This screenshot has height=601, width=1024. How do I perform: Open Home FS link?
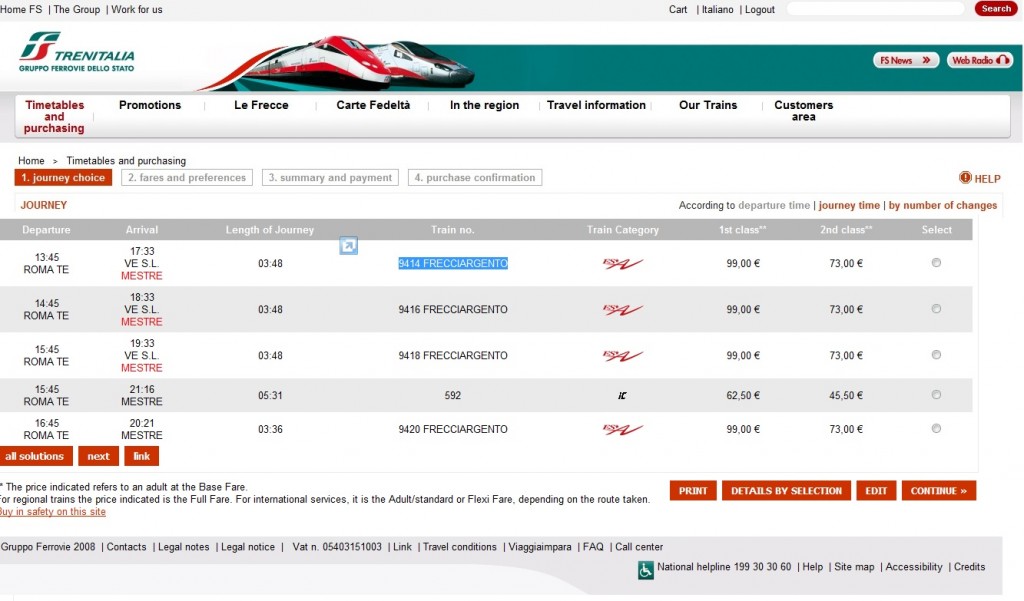[21, 10]
